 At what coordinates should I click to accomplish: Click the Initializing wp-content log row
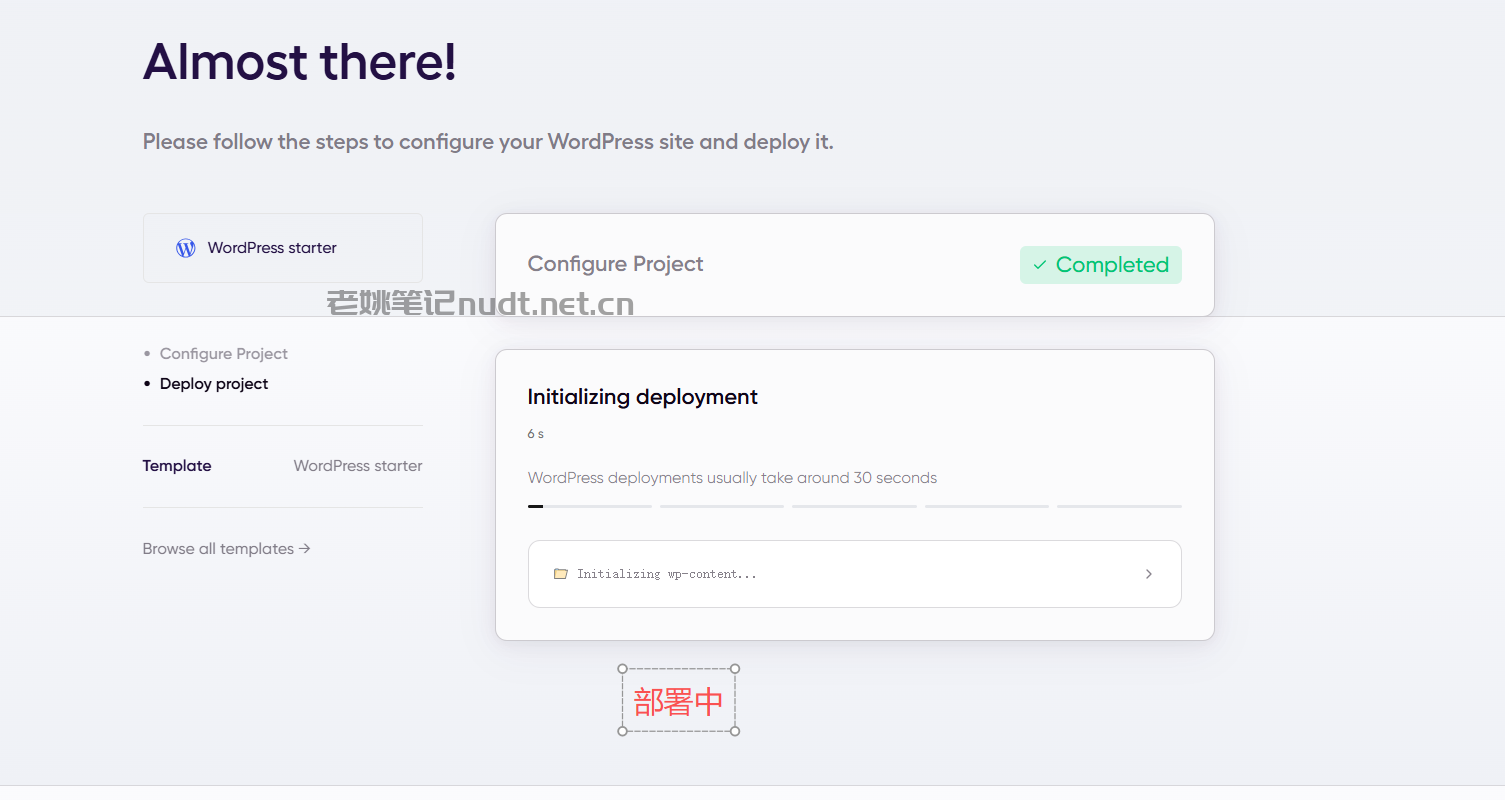(855, 574)
